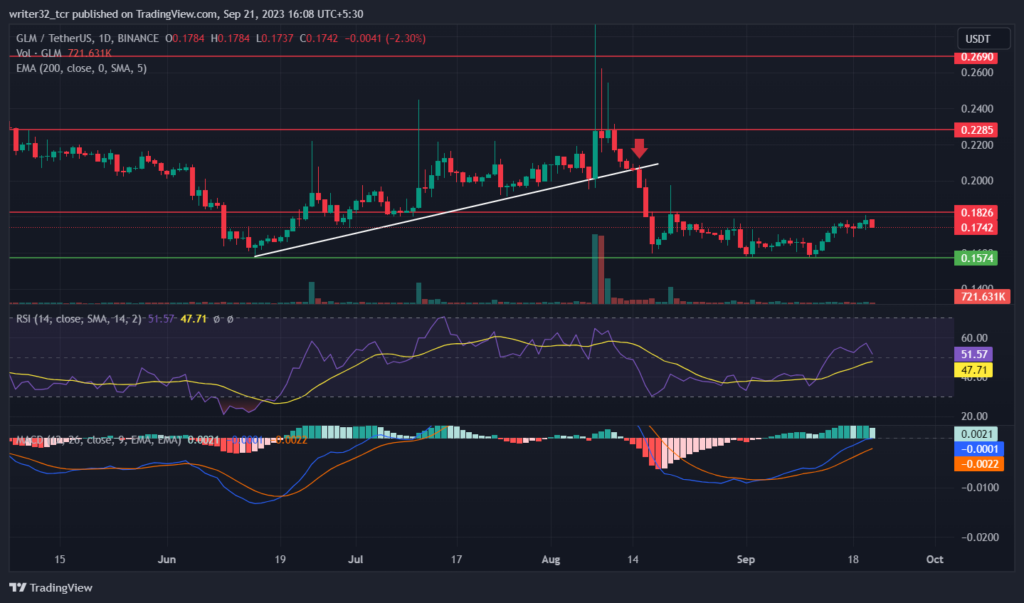
Task: Click the 0.1826 red price label
Action: [x=977, y=212]
